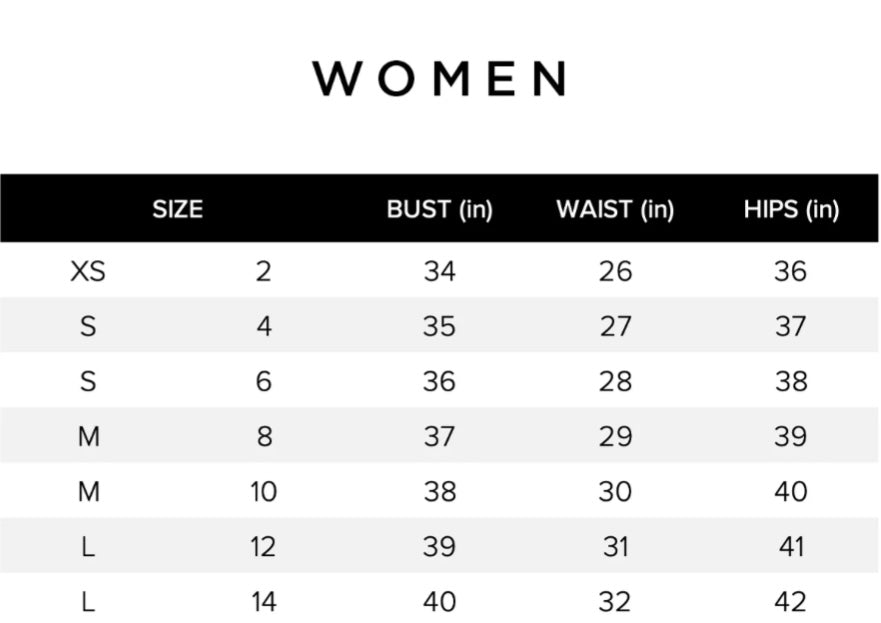881x623 pixels.
Task: Select the XS size label
Action: (88, 271)
